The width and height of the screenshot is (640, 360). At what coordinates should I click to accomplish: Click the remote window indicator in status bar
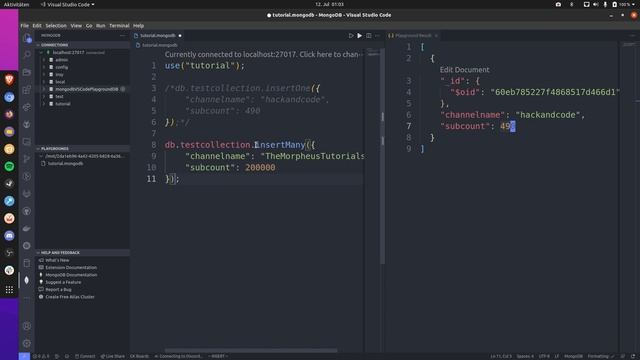(24, 356)
